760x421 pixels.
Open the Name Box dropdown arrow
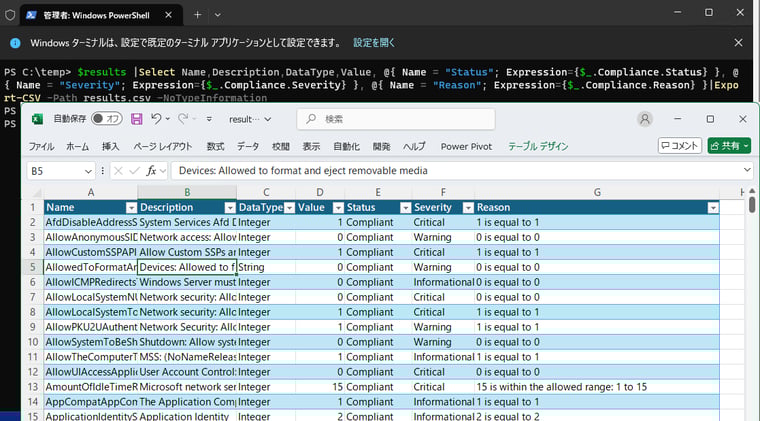pyautogui.click(x=88, y=171)
